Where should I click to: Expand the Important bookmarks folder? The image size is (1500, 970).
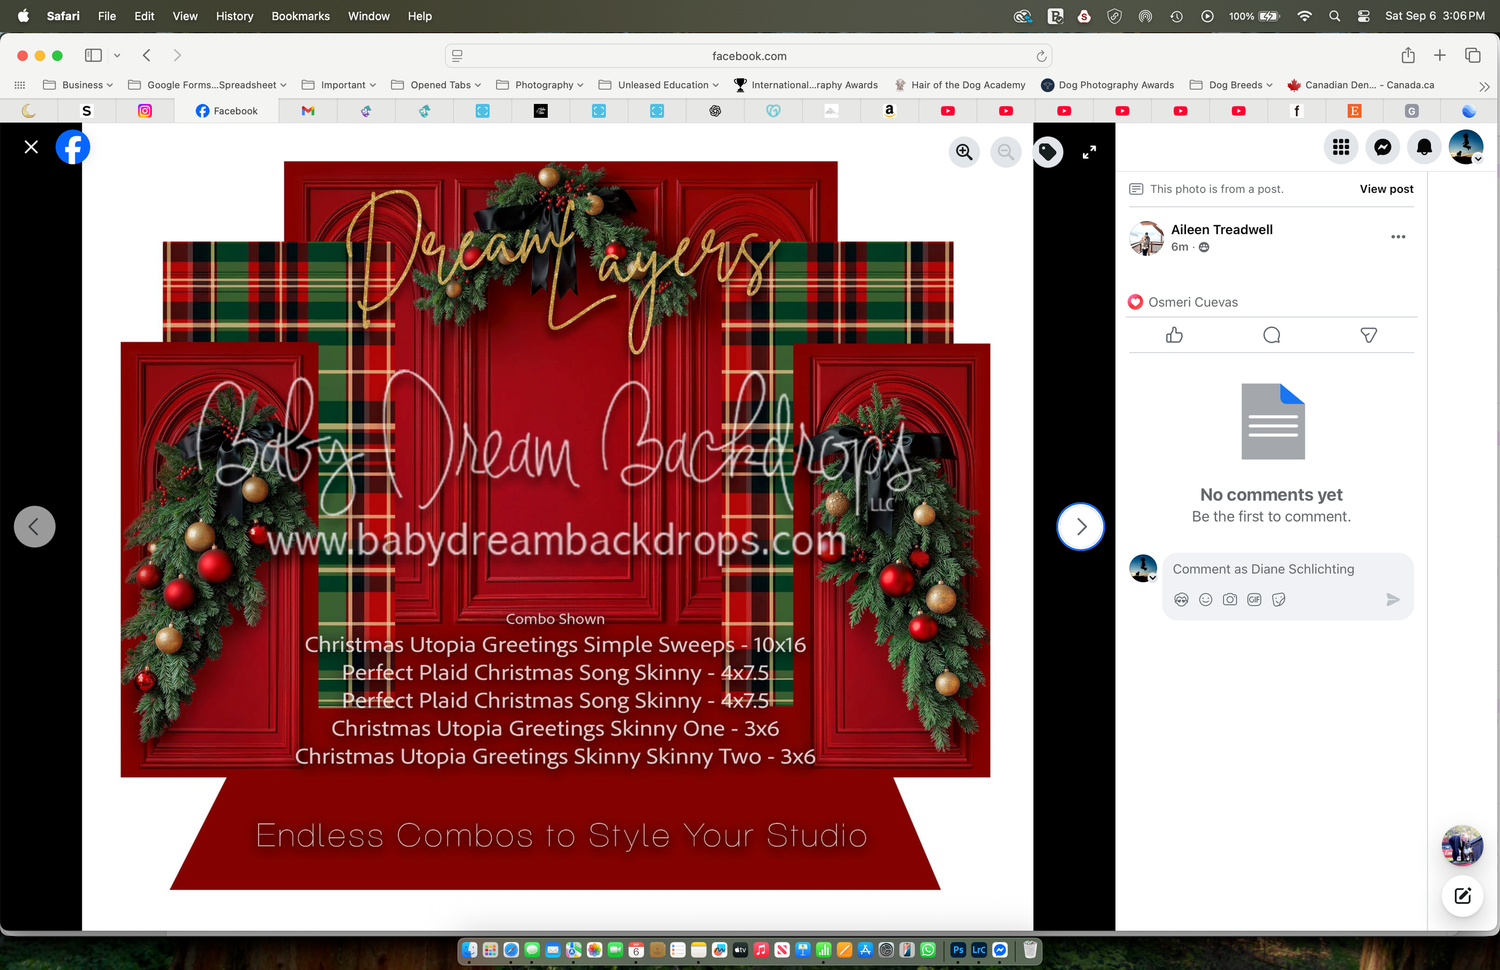pyautogui.click(x=339, y=85)
